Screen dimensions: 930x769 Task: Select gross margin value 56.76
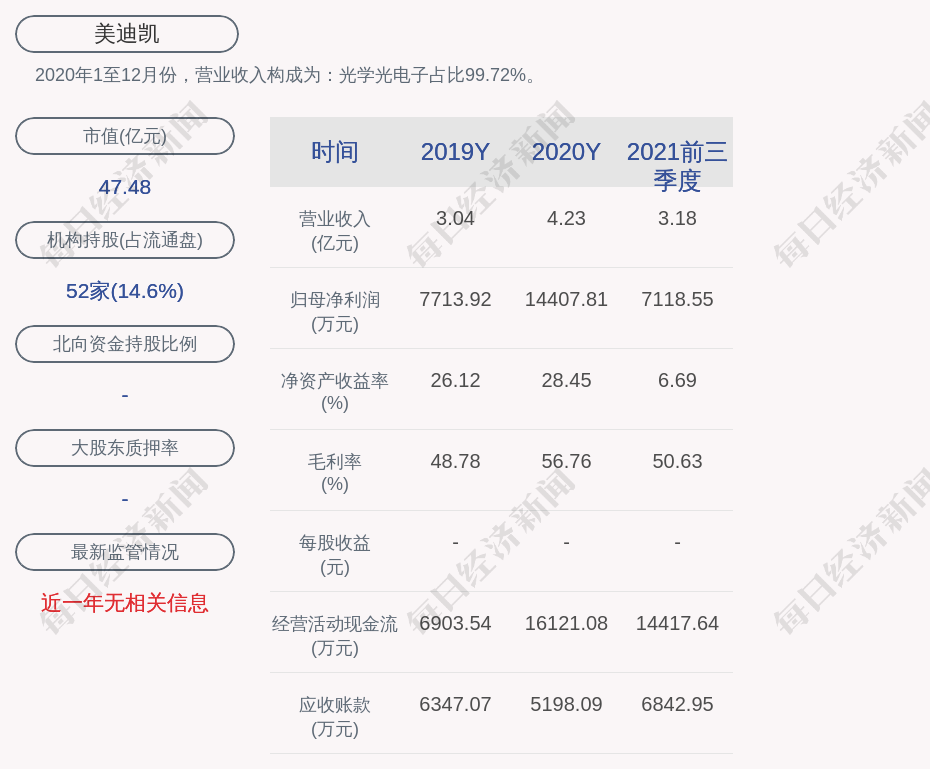pyautogui.click(x=566, y=461)
